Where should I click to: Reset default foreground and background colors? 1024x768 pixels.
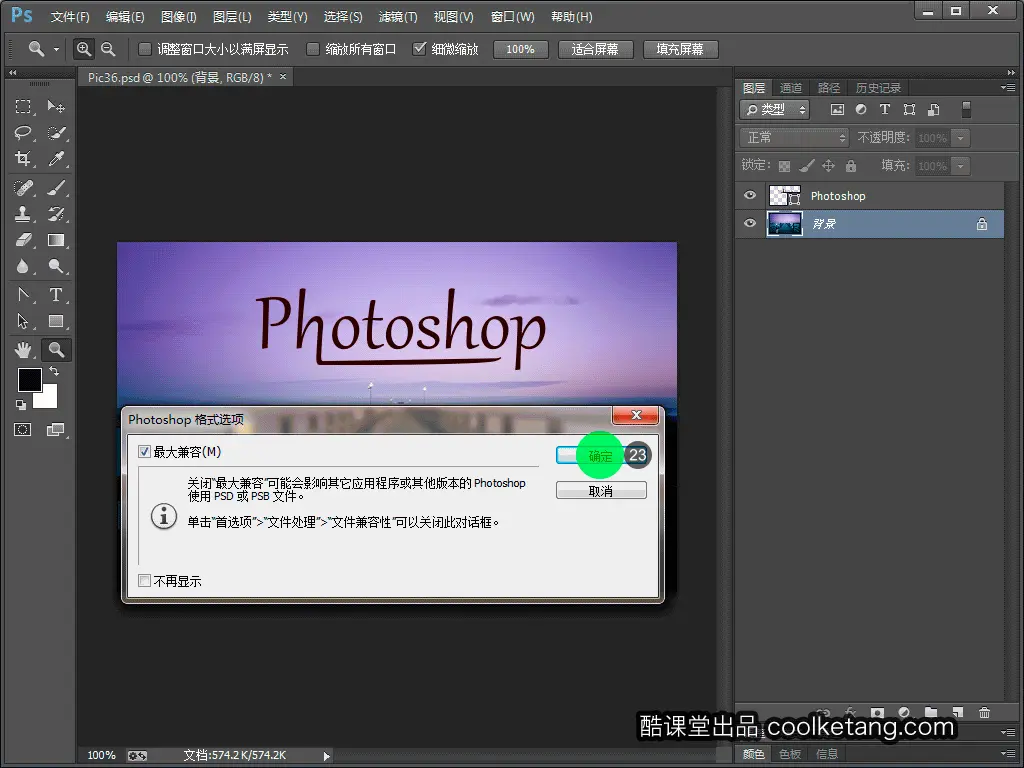(21, 405)
